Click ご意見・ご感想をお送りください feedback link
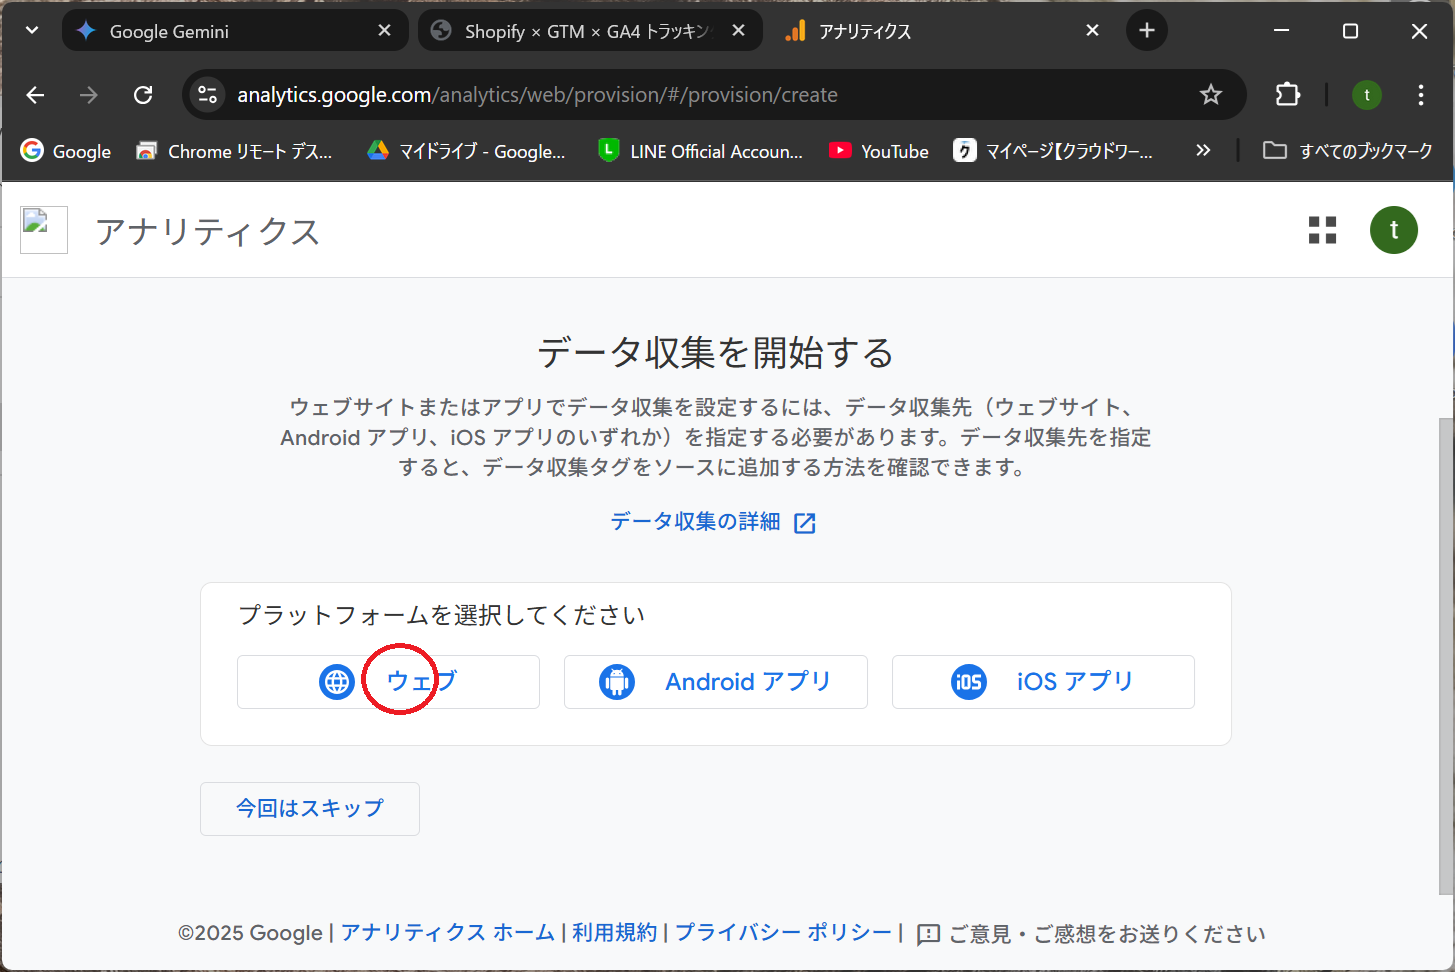Screen dimensions: 1455x972 pos(1091,934)
